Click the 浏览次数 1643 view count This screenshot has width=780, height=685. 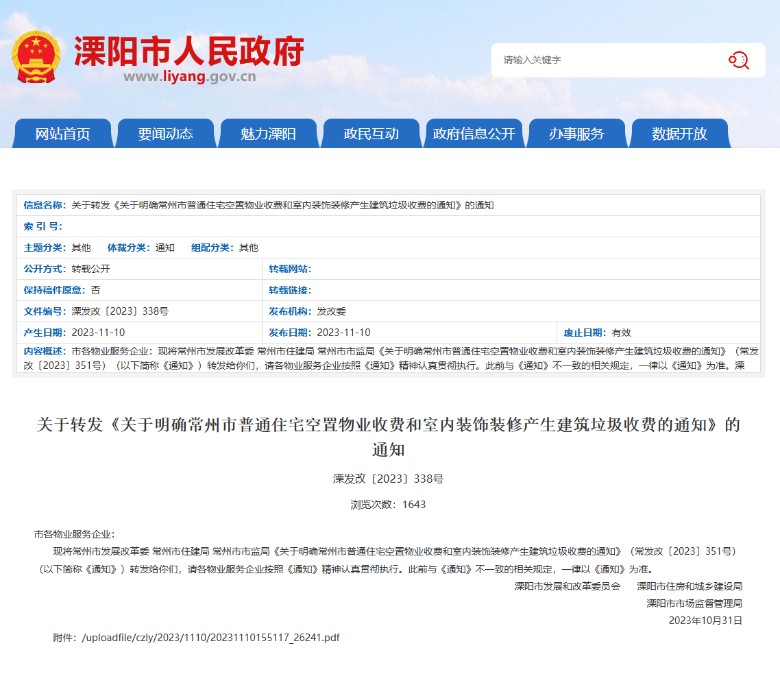pos(388,504)
